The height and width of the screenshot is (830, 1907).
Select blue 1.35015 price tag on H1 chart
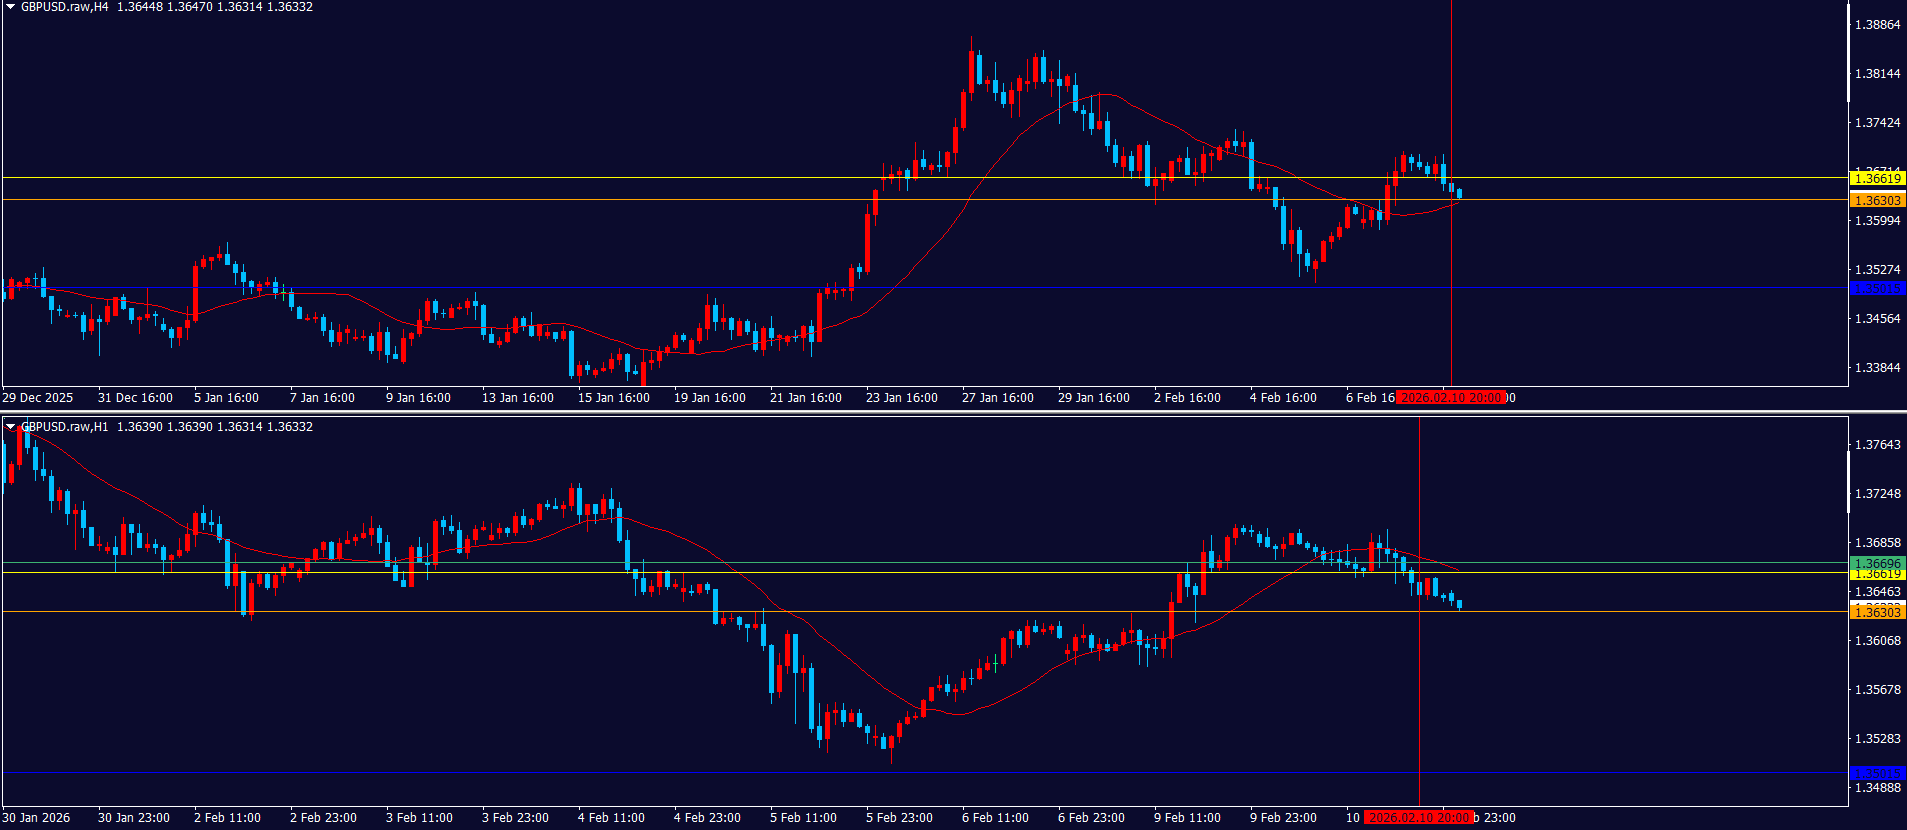[1877, 773]
